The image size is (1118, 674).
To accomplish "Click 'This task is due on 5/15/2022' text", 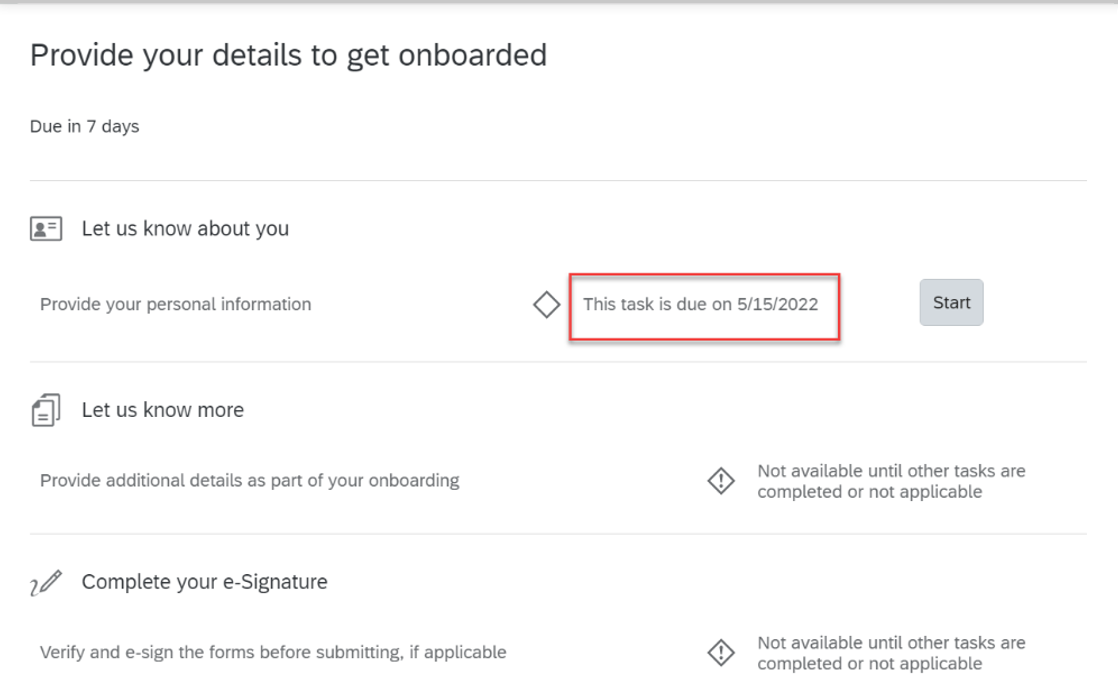I will (701, 305).
